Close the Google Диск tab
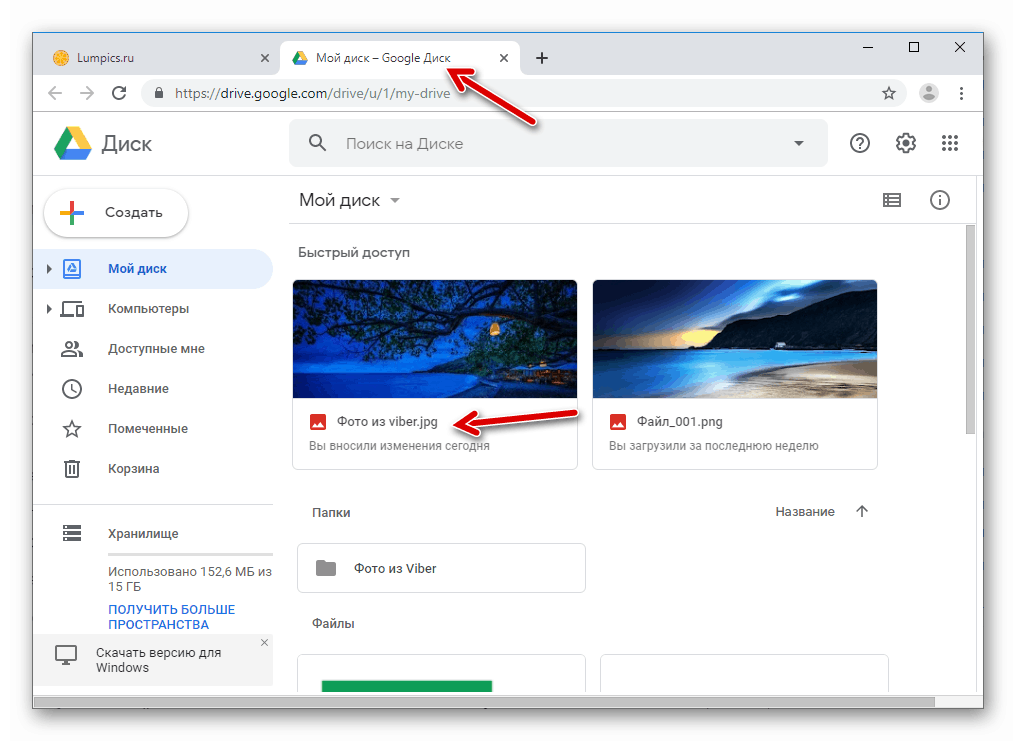 pyautogui.click(x=503, y=58)
